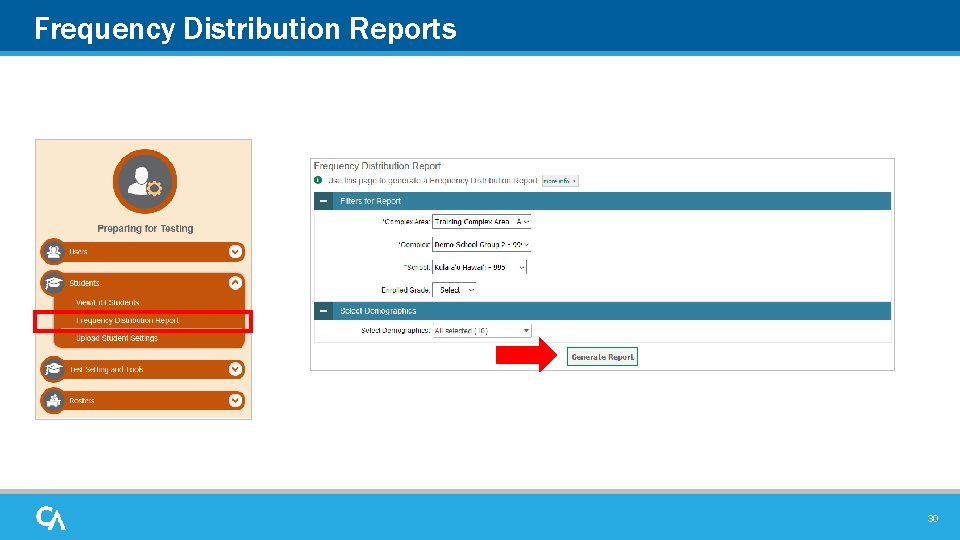Screen dimensions: 960x540
Task: Click the Users menu bar
Action: click(x=143, y=252)
